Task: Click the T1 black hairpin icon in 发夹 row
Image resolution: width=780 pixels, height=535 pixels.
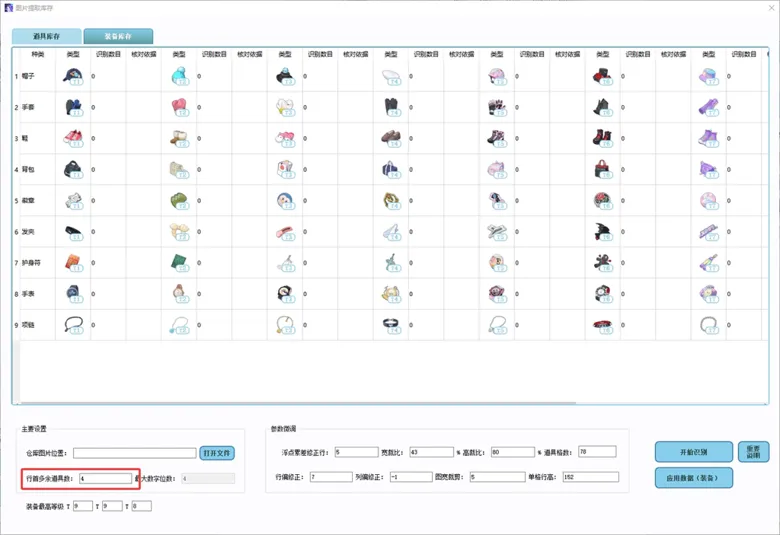Action: [x=73, y=231]
